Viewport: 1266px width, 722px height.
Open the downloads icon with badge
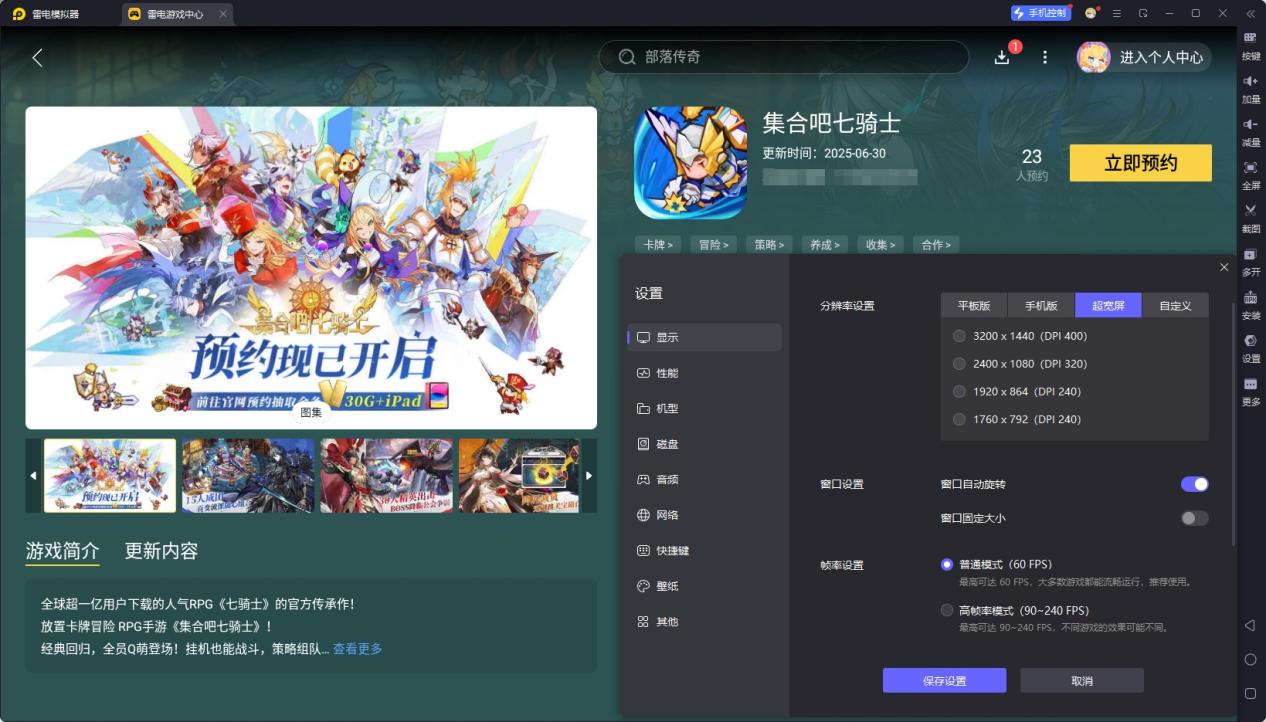[x=1002, y=57]
